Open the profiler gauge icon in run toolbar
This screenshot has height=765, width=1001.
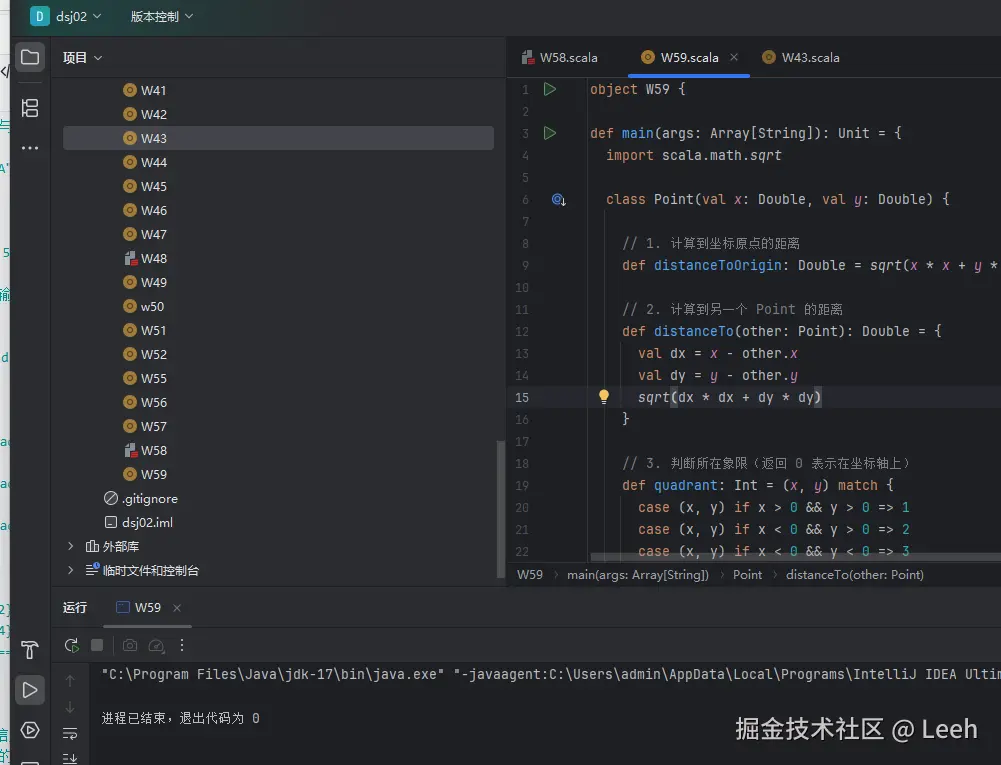[x=156, y=645]
